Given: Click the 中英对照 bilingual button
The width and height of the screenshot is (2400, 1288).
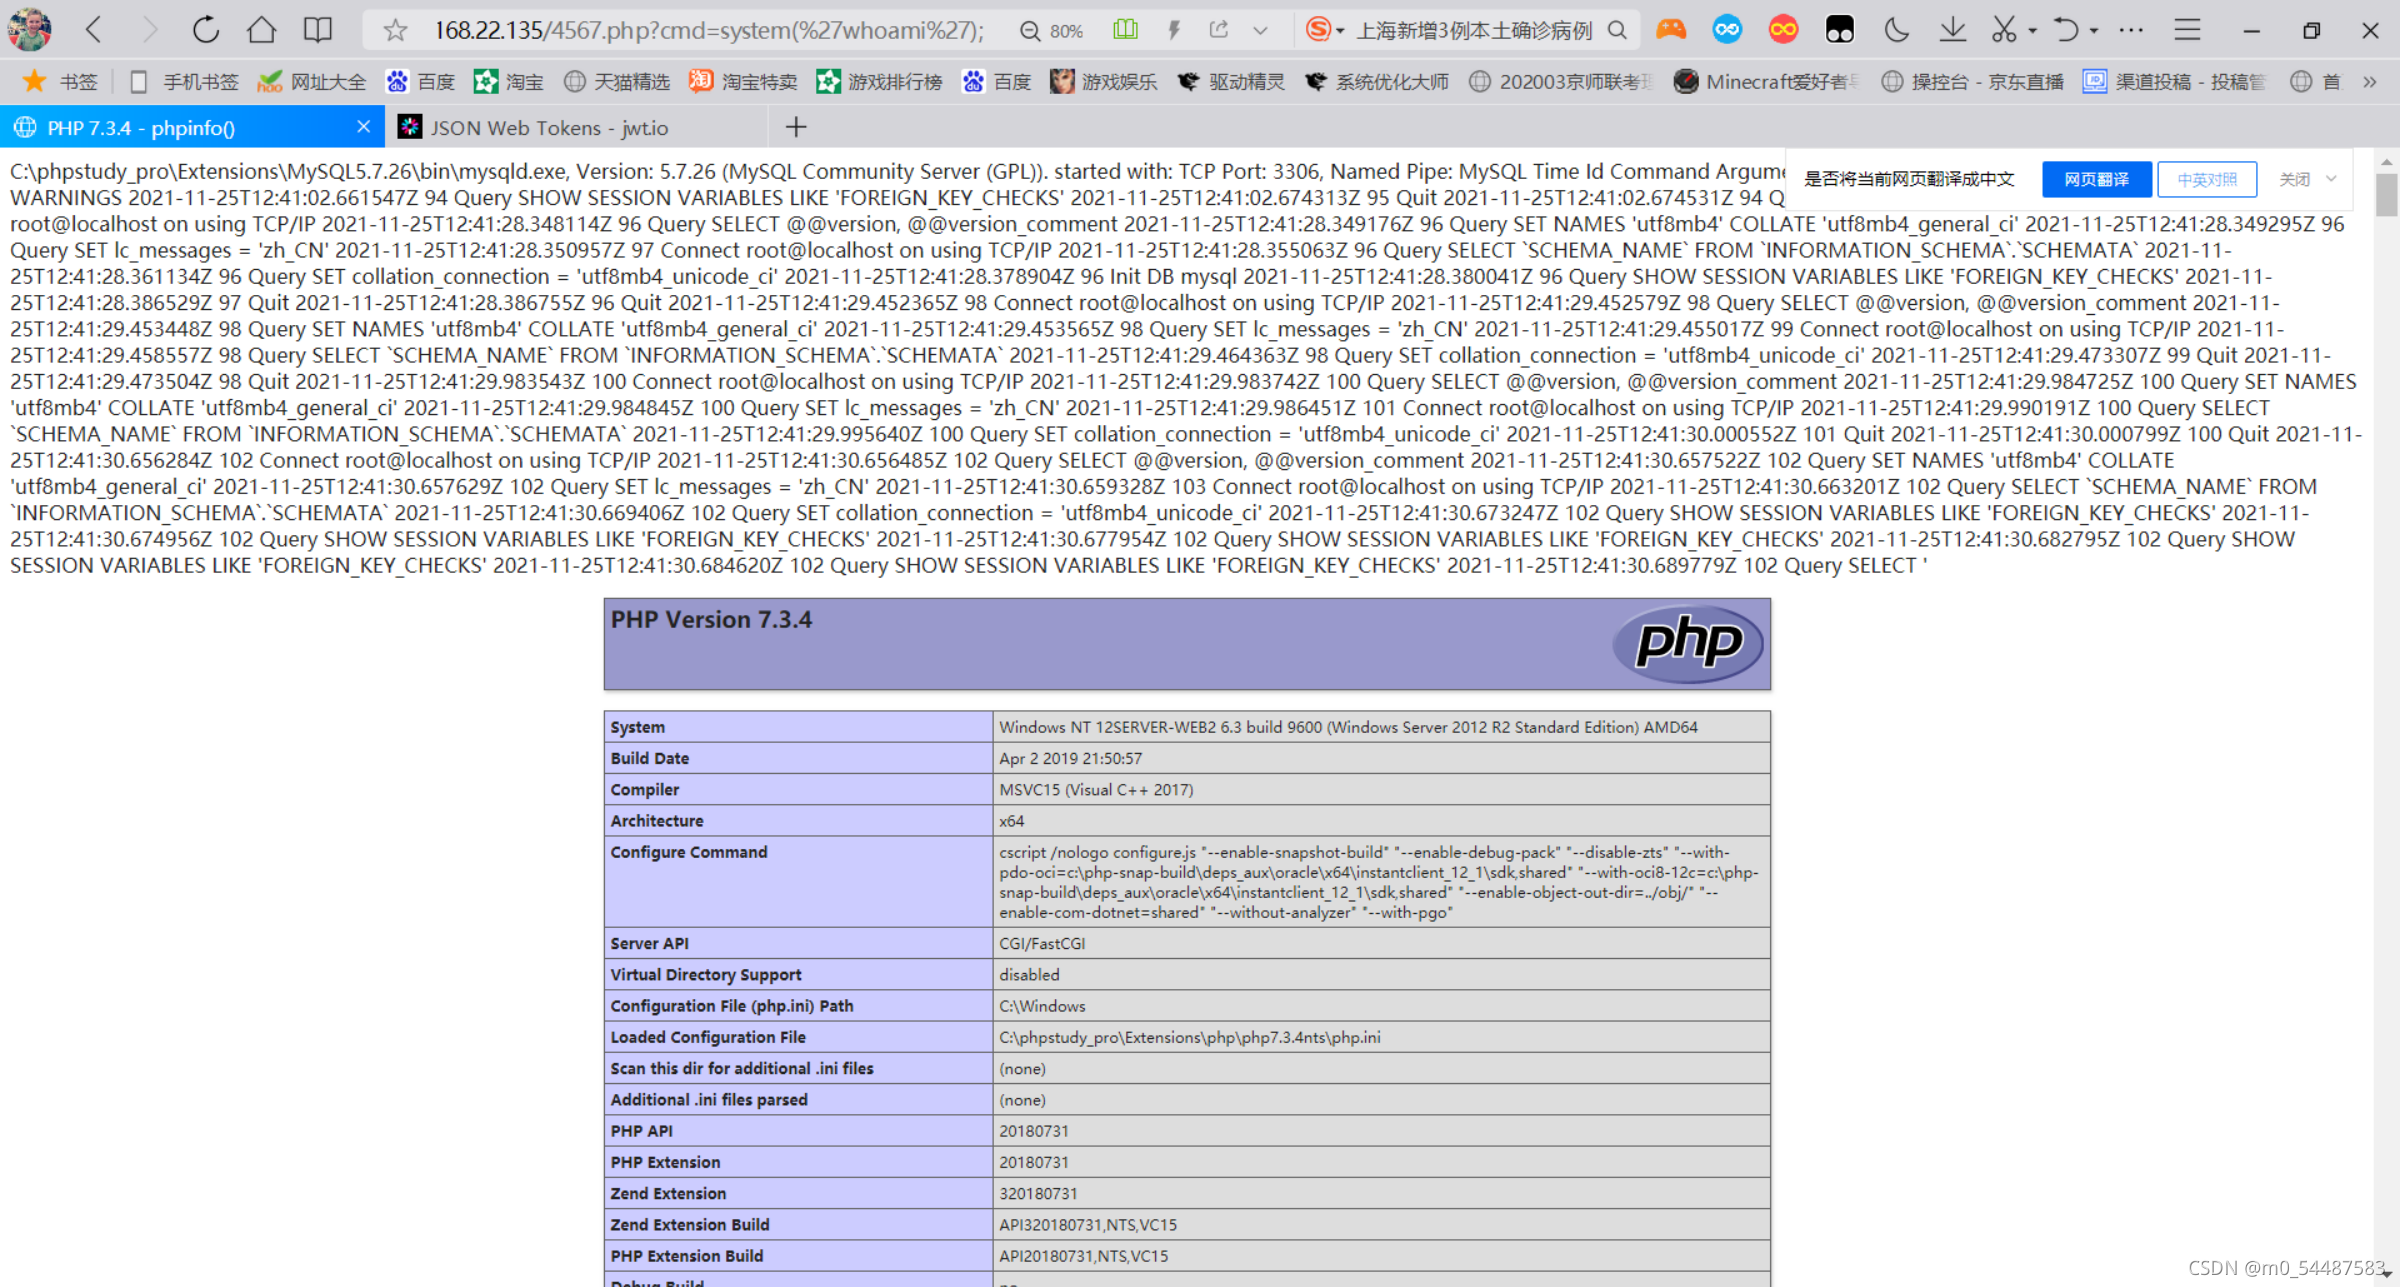Looking at the screenshot, I should point(2206,179).
